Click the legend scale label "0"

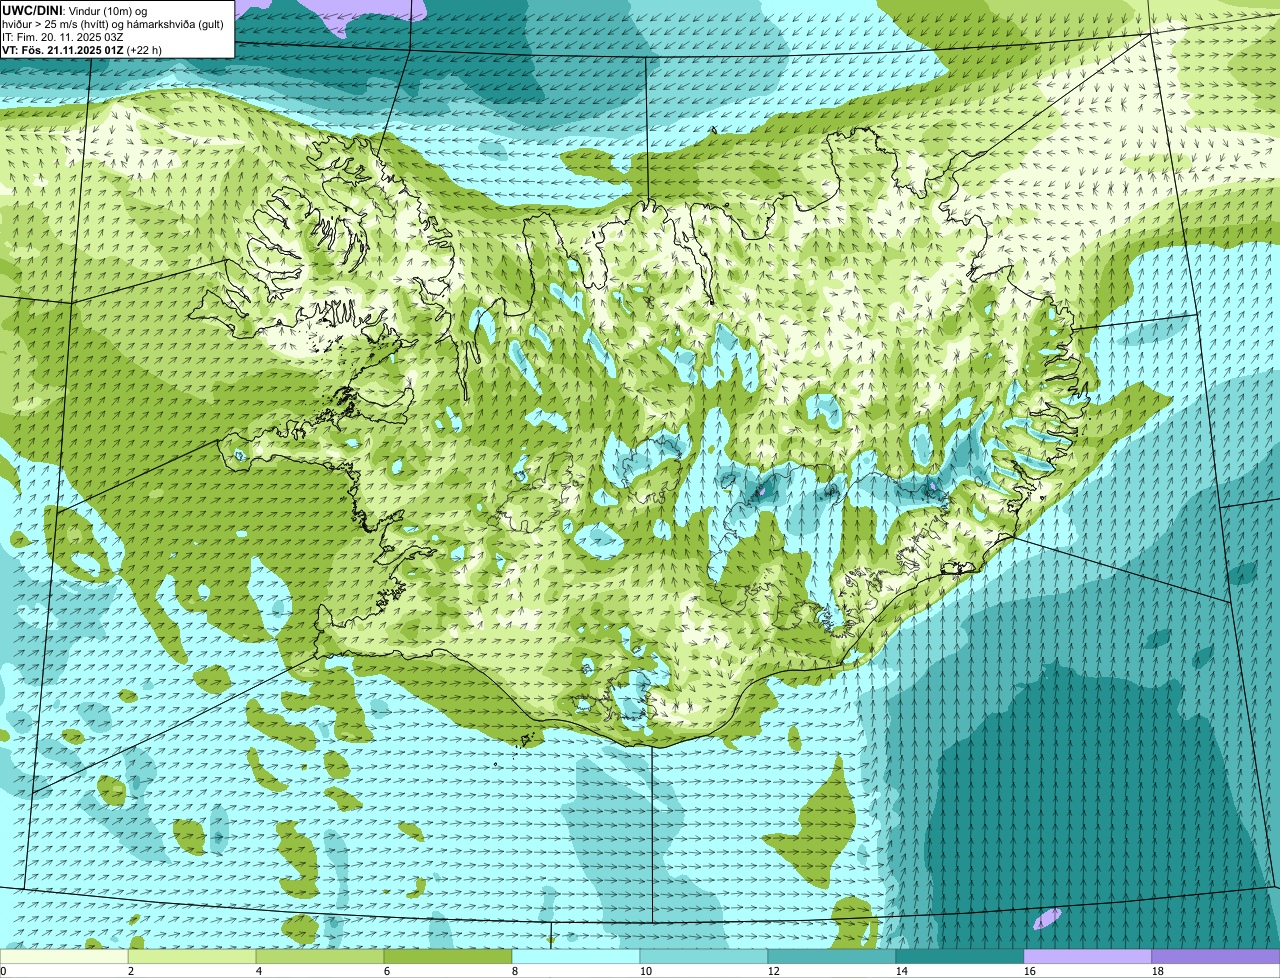click(x=4, y=971)
